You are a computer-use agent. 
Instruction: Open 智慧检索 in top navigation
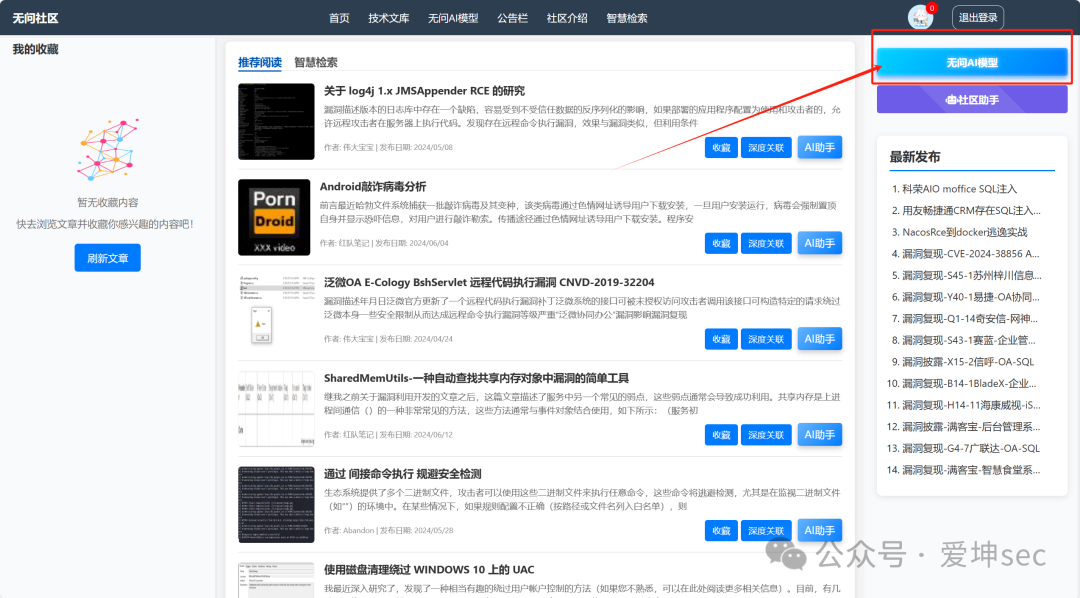627,18
